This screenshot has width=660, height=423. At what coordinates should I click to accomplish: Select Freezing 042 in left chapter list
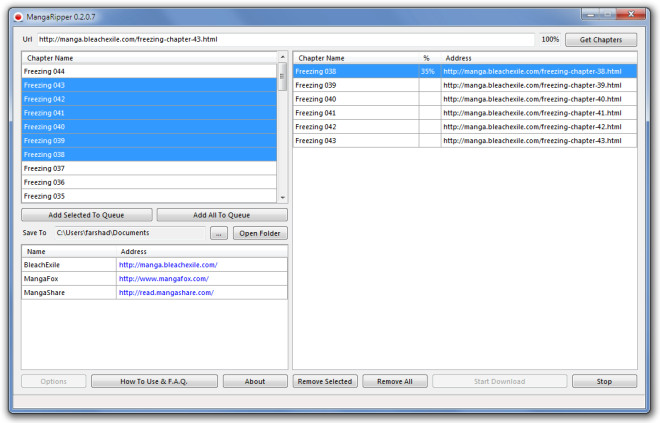(149, 99)
